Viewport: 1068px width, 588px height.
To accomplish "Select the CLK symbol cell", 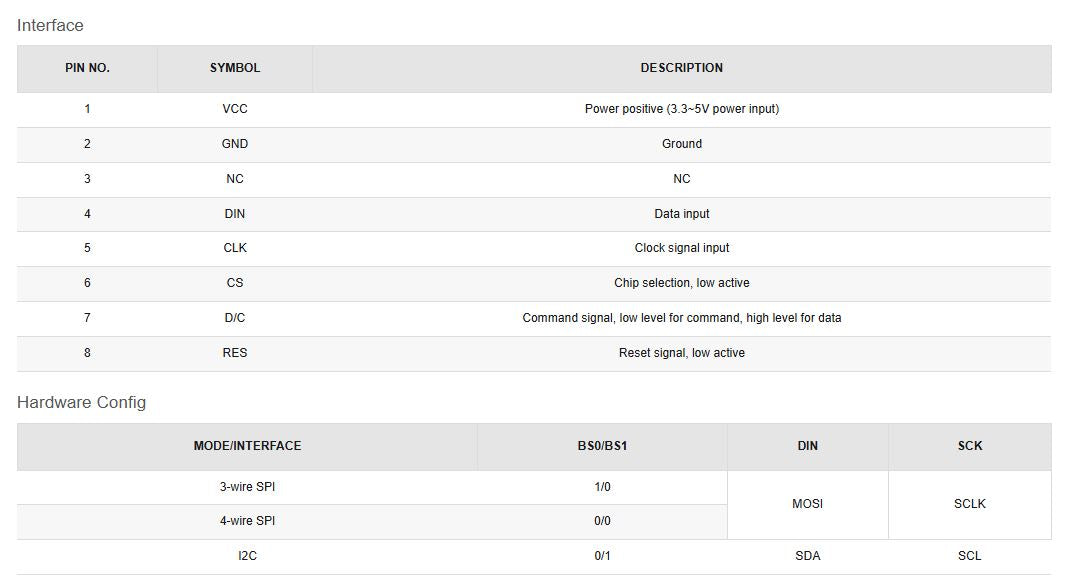I will coord(235,248).
